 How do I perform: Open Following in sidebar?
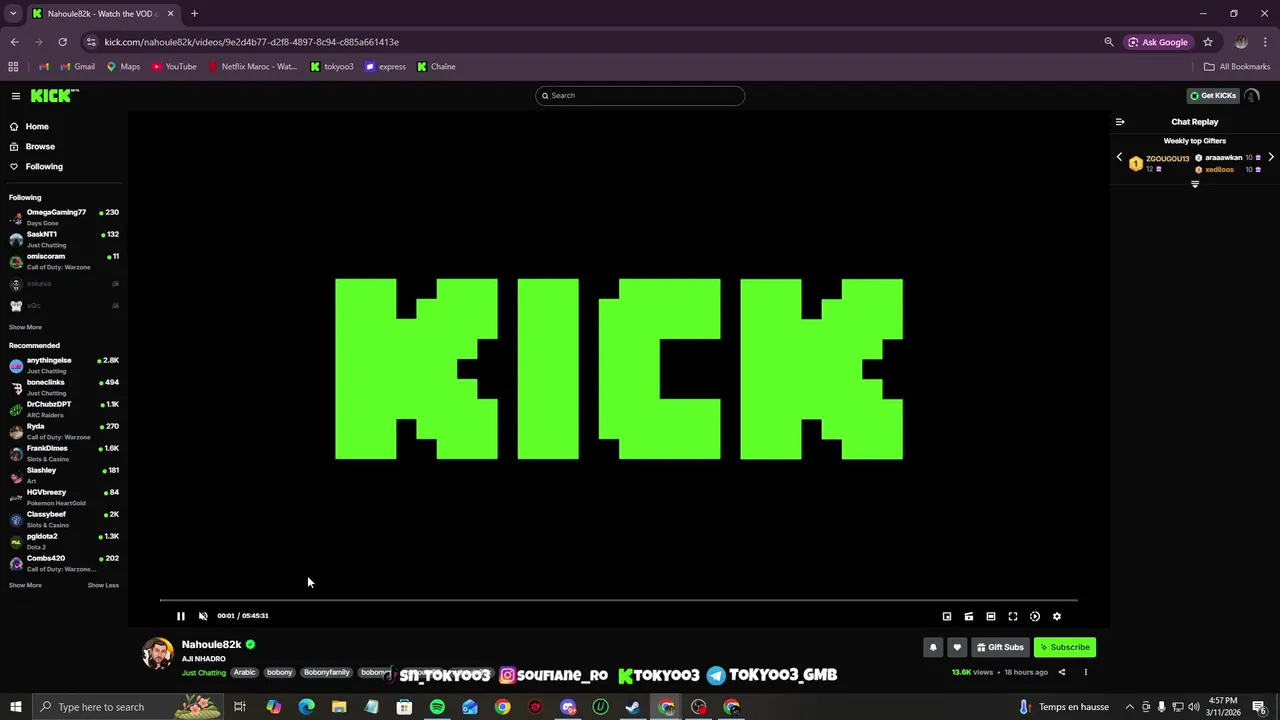[x=44, y=167]
